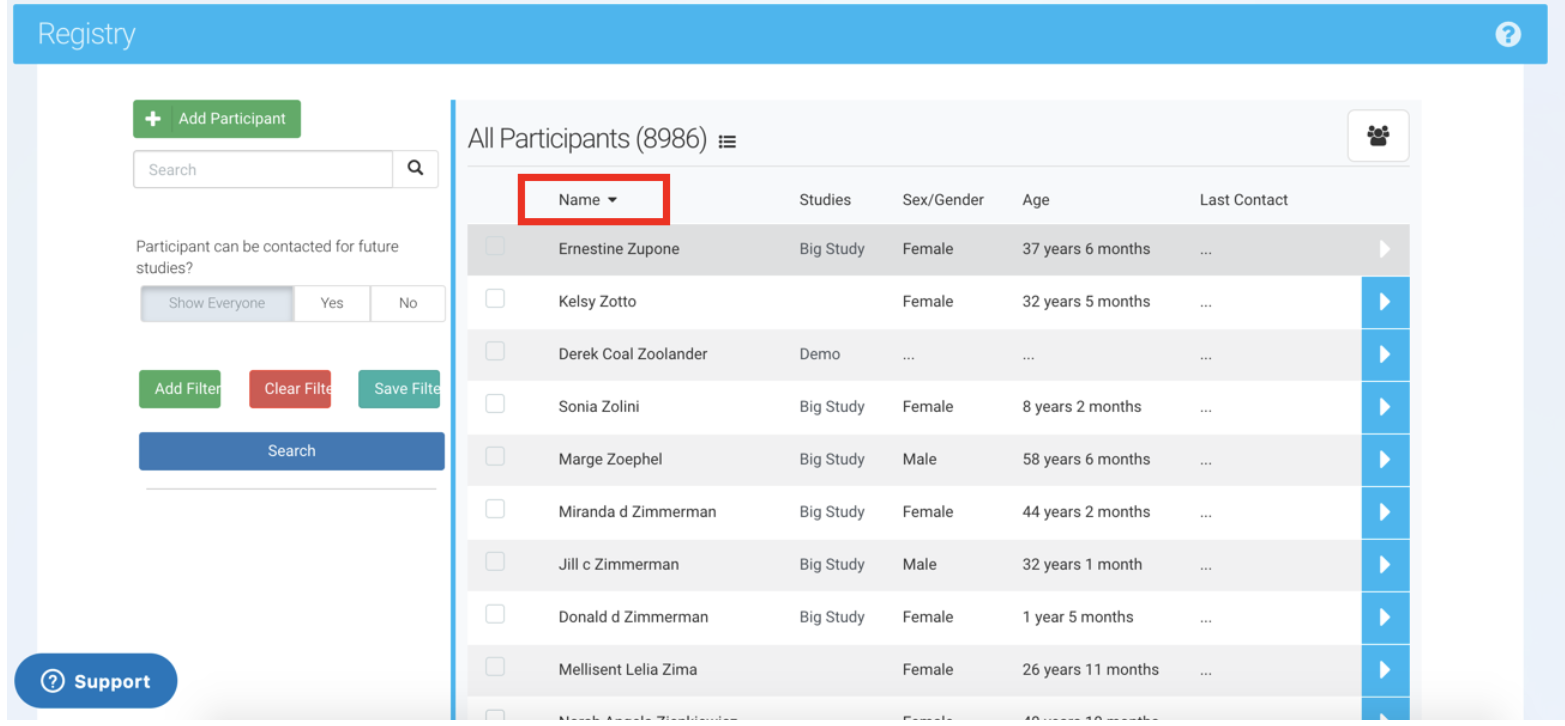The height and width of the screenshot is (726, 1565).
Task: Click inside the Search text field
Action: click(x=262, y=170)
